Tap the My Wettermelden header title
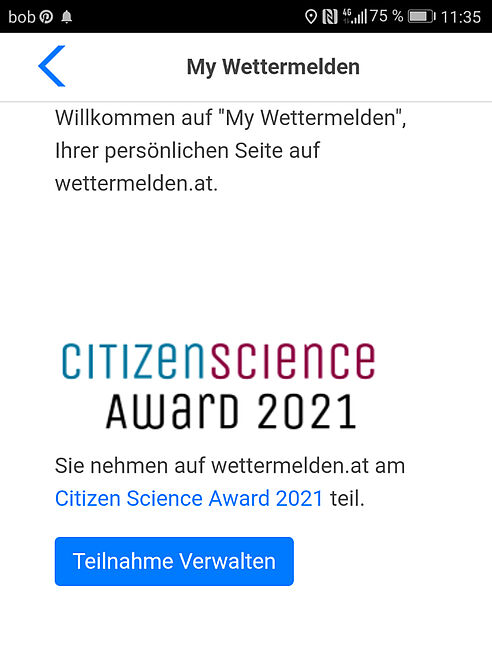The height and width of the screenshot is (656, 492). [x=273, y=67]
